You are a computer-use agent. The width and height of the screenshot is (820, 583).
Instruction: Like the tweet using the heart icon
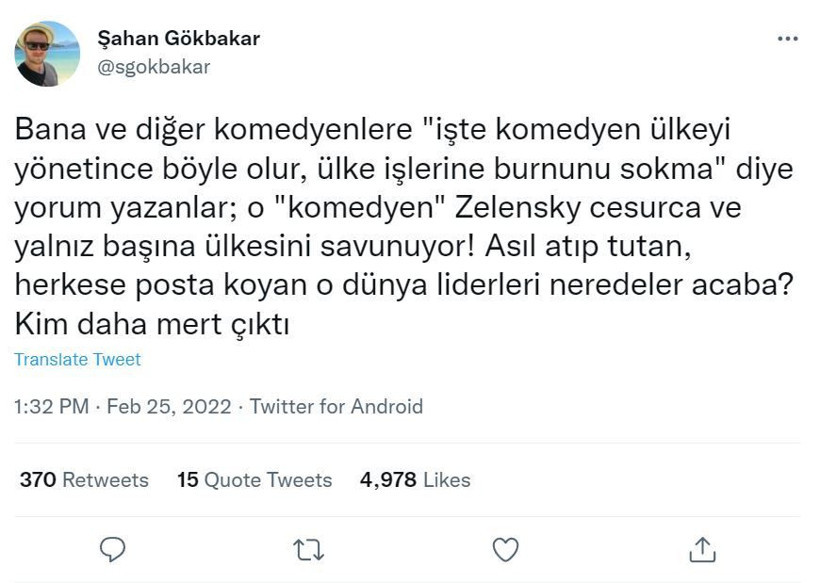click(x=506, y=548)
